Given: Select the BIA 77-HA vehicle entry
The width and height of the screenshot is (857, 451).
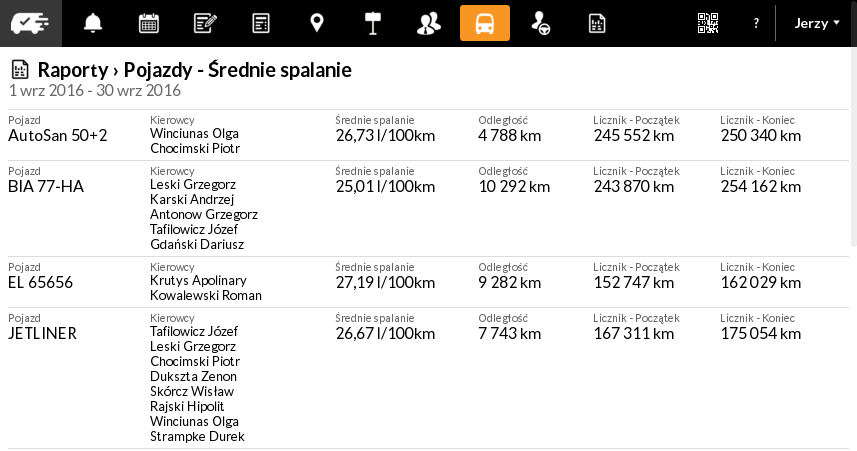Looking at the screenshot, I should tap(46, 186).
